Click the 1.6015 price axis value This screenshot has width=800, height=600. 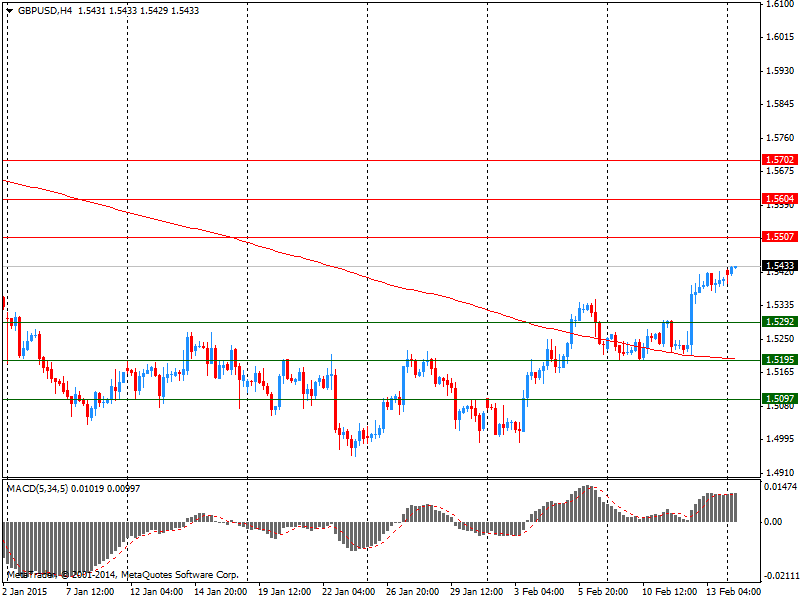(780, 37)
